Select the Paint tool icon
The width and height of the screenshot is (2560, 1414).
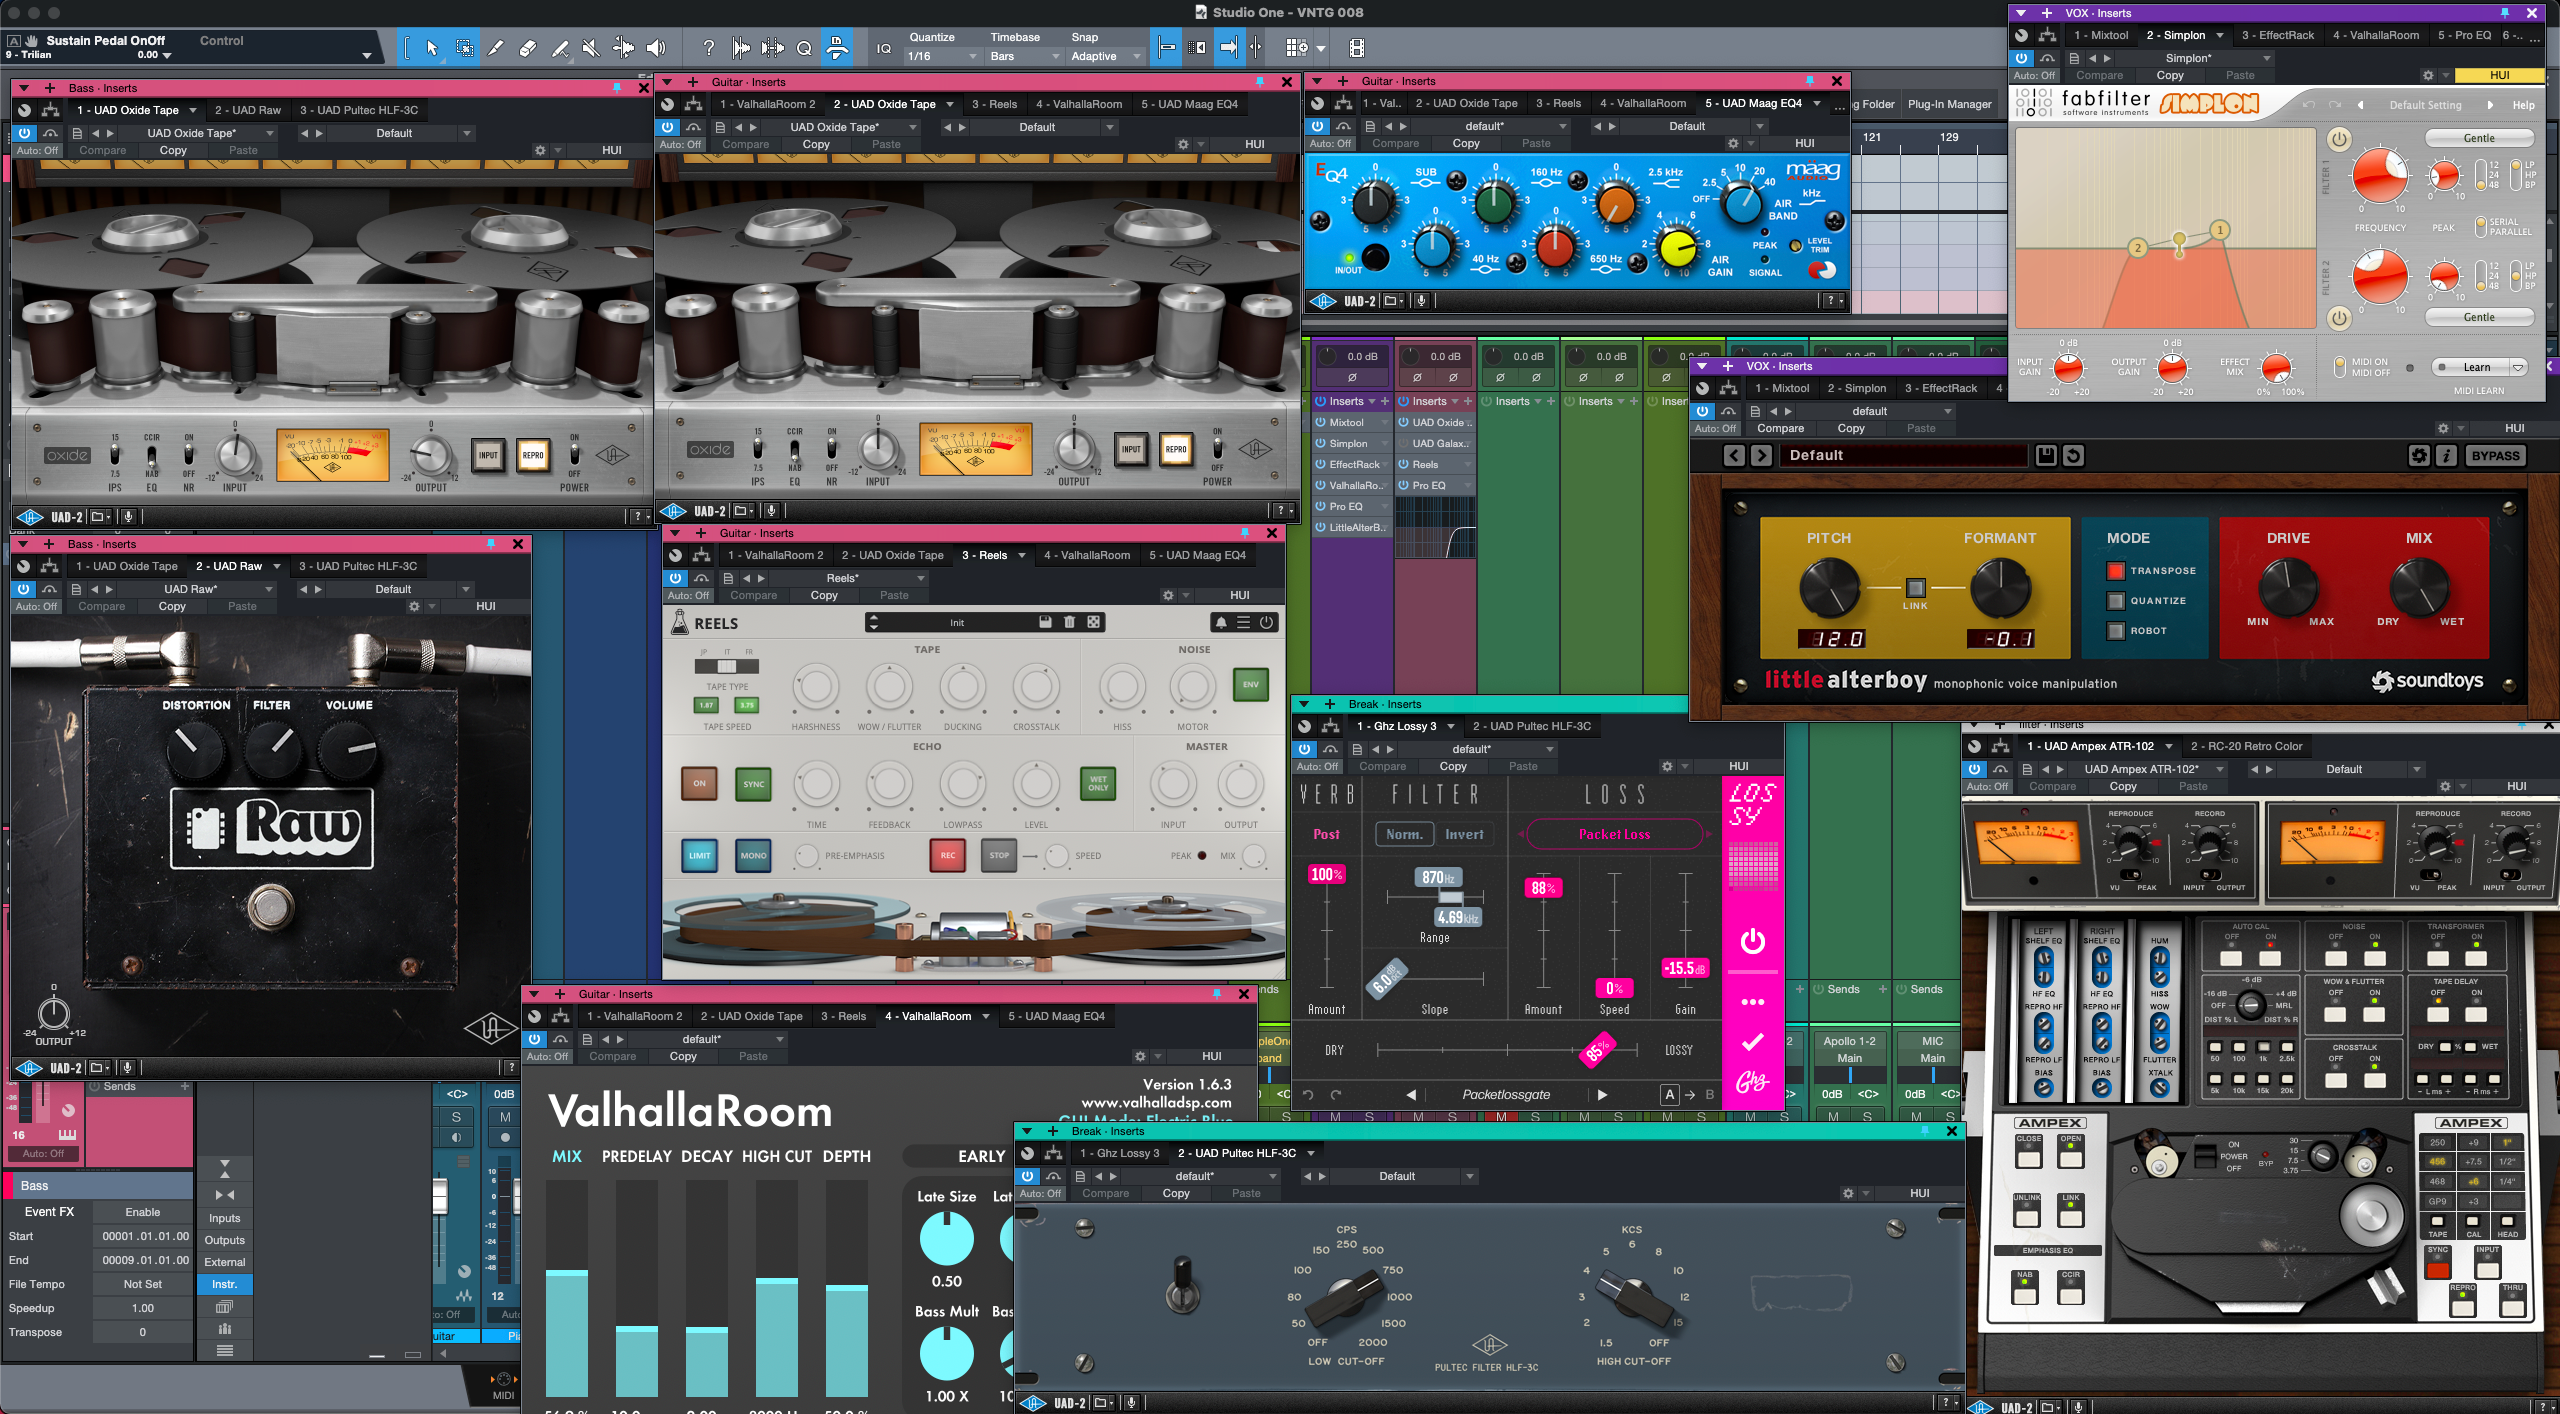560,48
